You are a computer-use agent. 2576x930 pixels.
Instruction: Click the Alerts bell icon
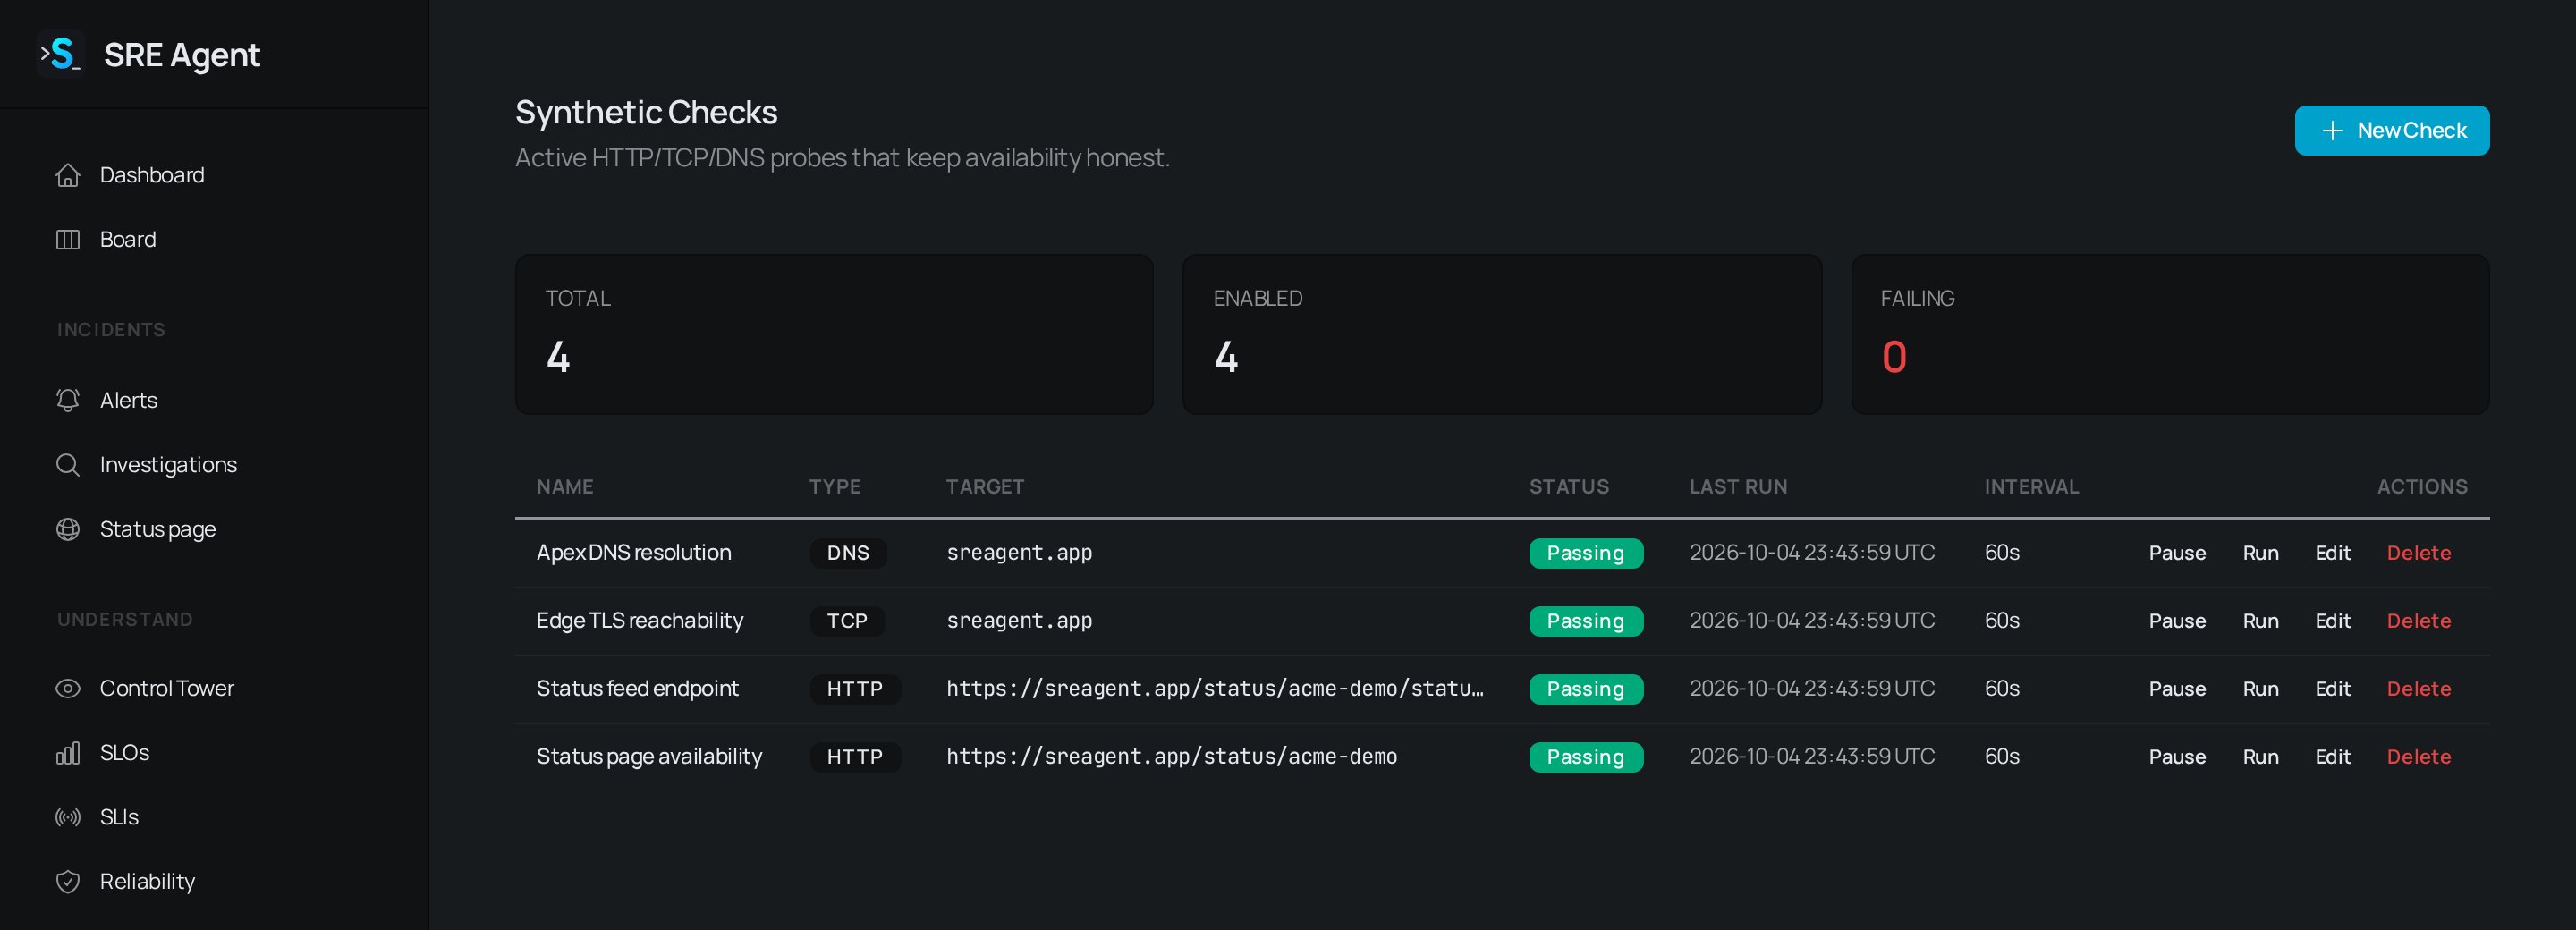(x=68, y=400)
